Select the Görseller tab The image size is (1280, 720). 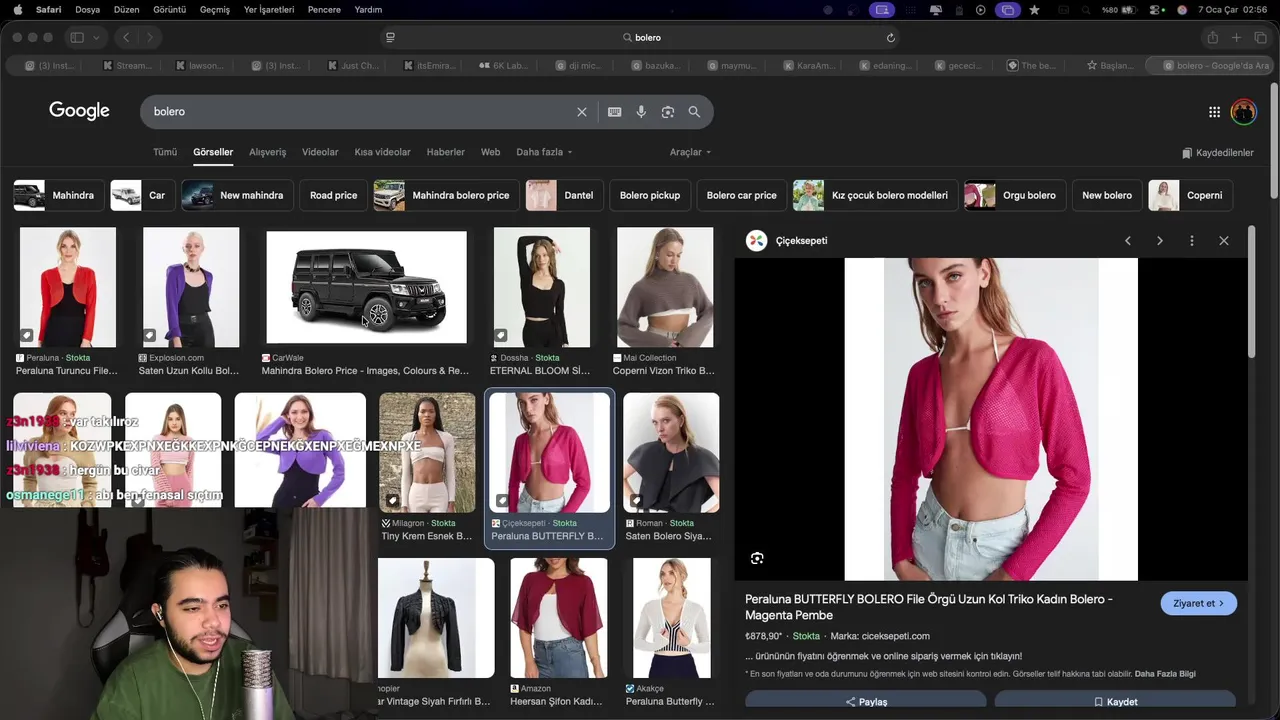(213, 152)
